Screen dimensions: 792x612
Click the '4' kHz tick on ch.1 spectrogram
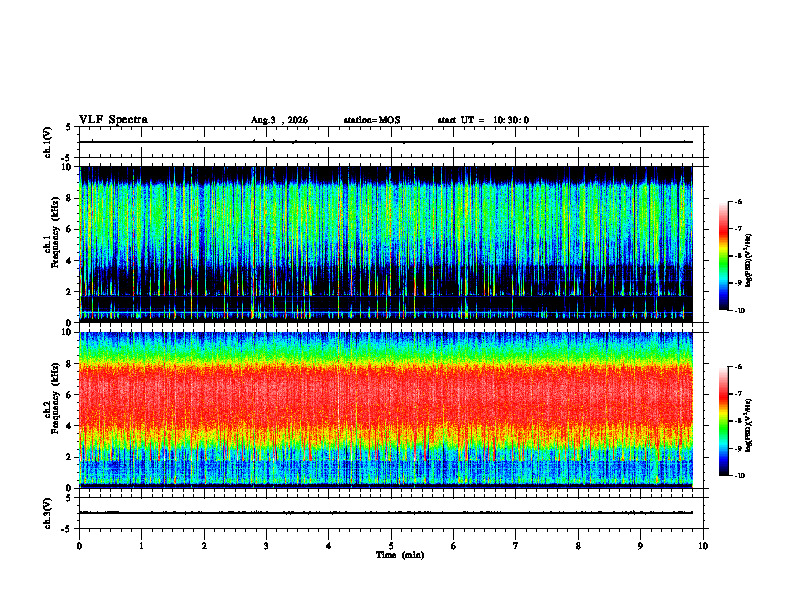(x=70, y=261)
